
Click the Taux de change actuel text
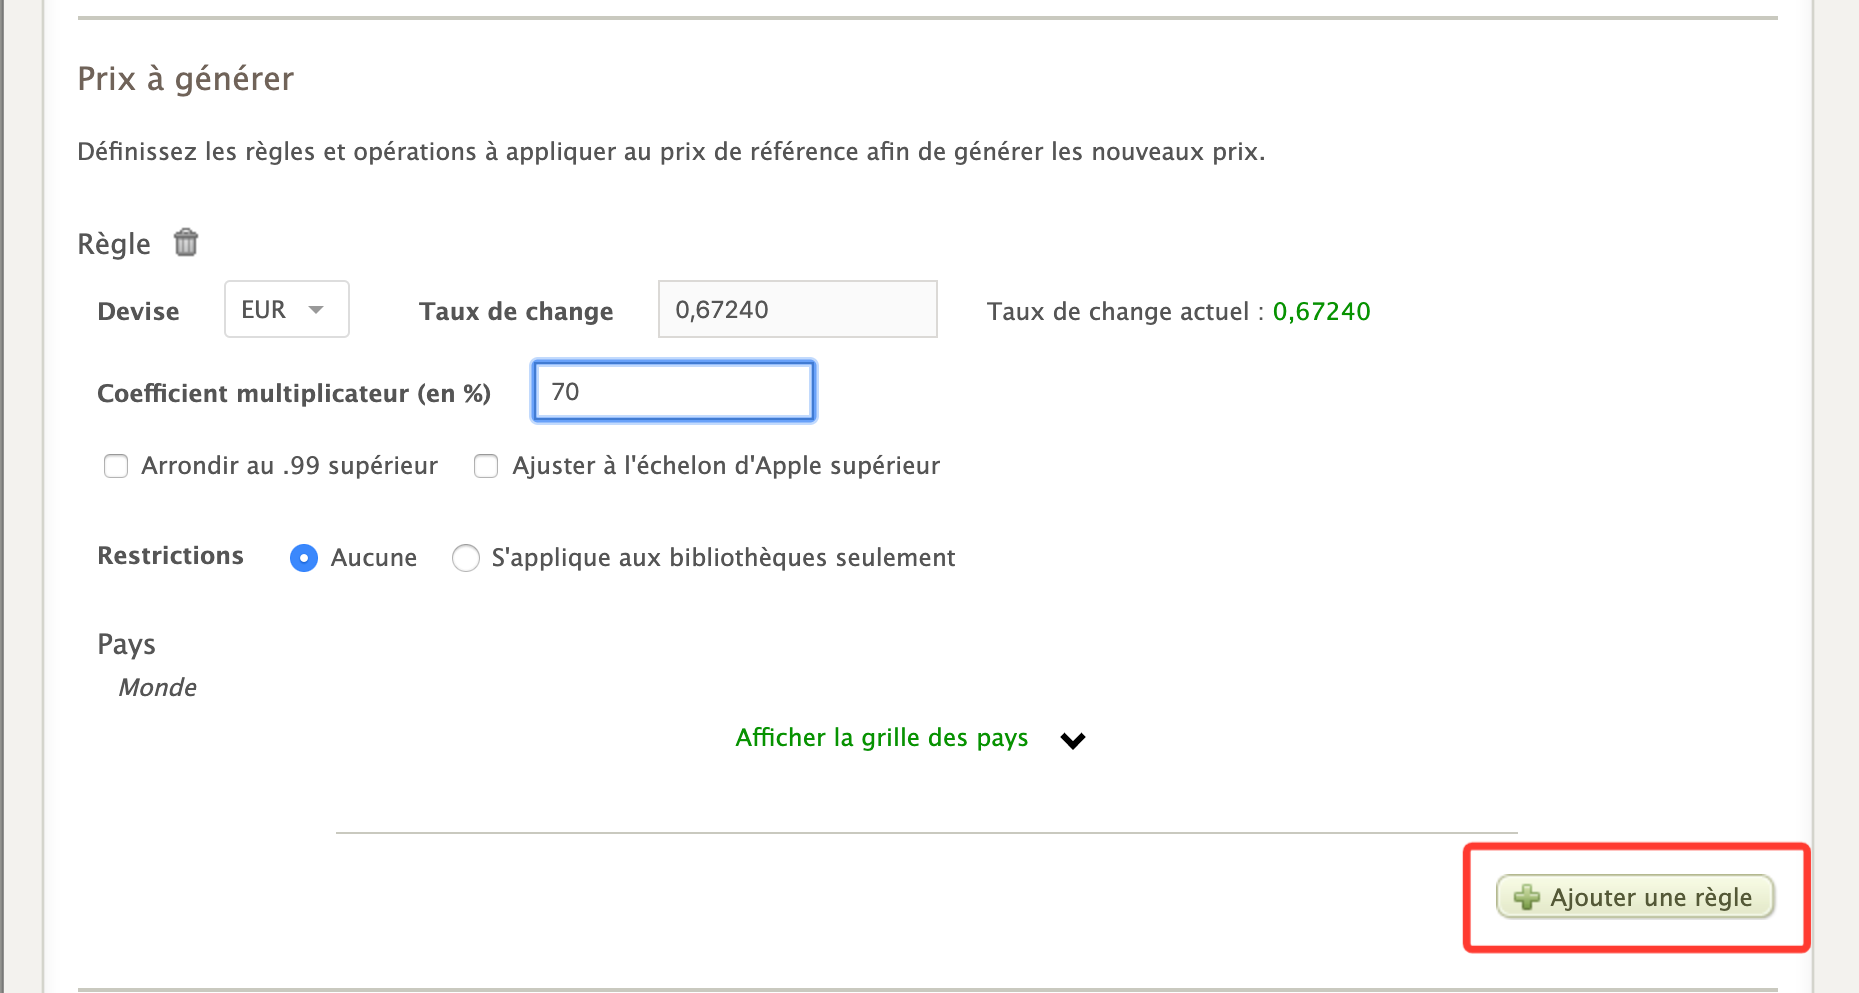click(x=1117, y=312)
